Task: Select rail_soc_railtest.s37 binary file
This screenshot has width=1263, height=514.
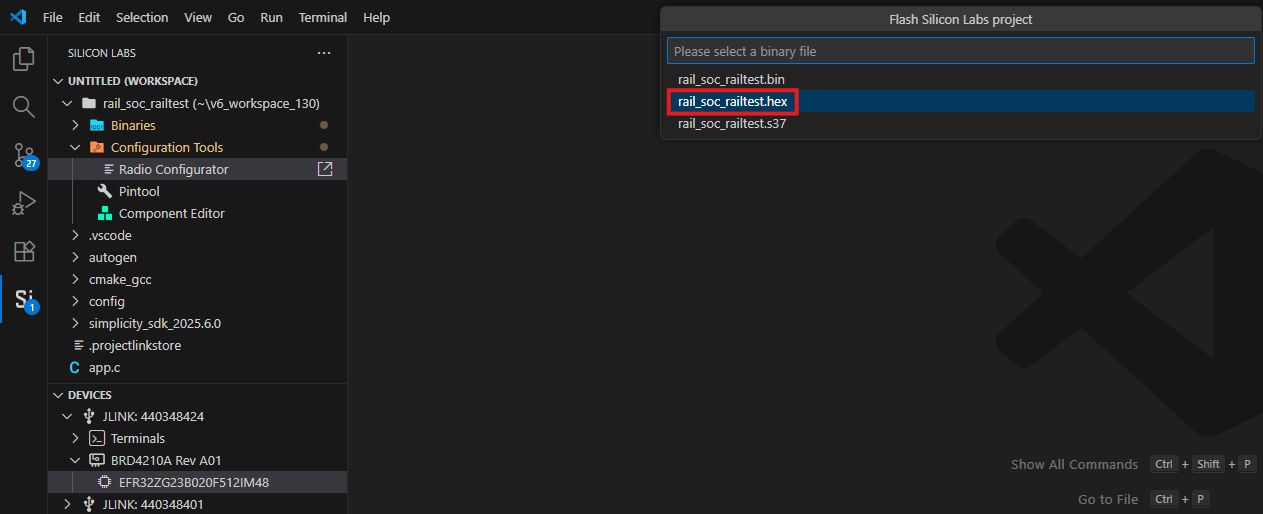Action: tap(961, 124)
